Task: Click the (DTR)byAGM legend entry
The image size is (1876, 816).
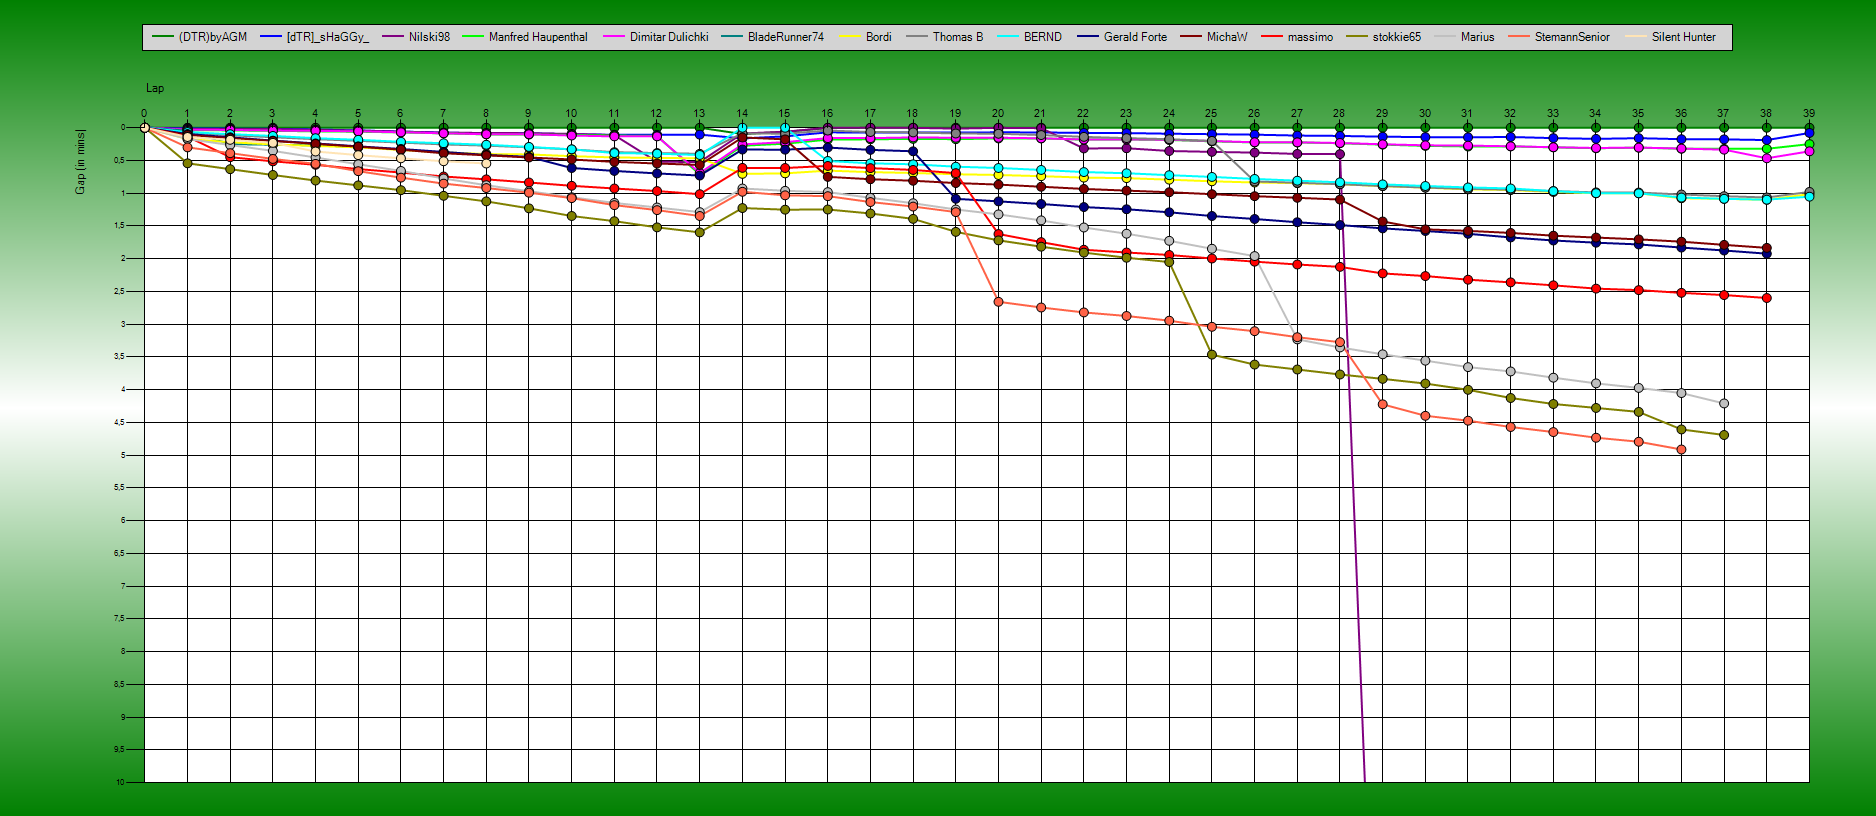Action: pyautogui.click(x=199, y=37)
